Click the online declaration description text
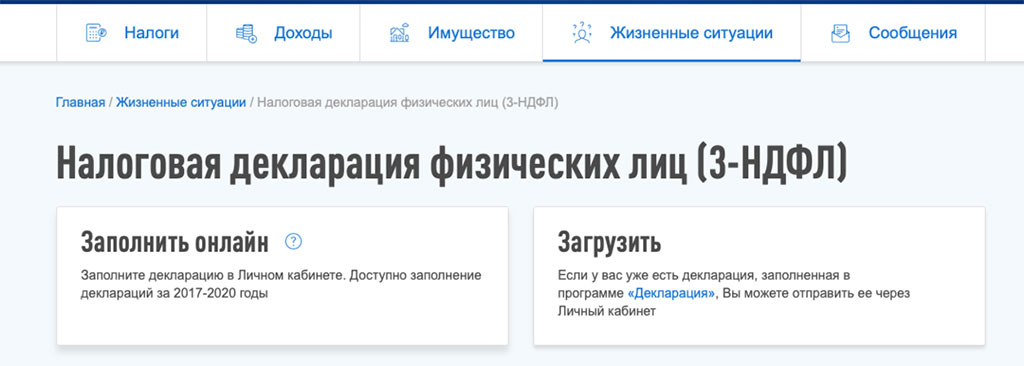The height and width of the screenshot is (366, 1024). click(281, 284)
